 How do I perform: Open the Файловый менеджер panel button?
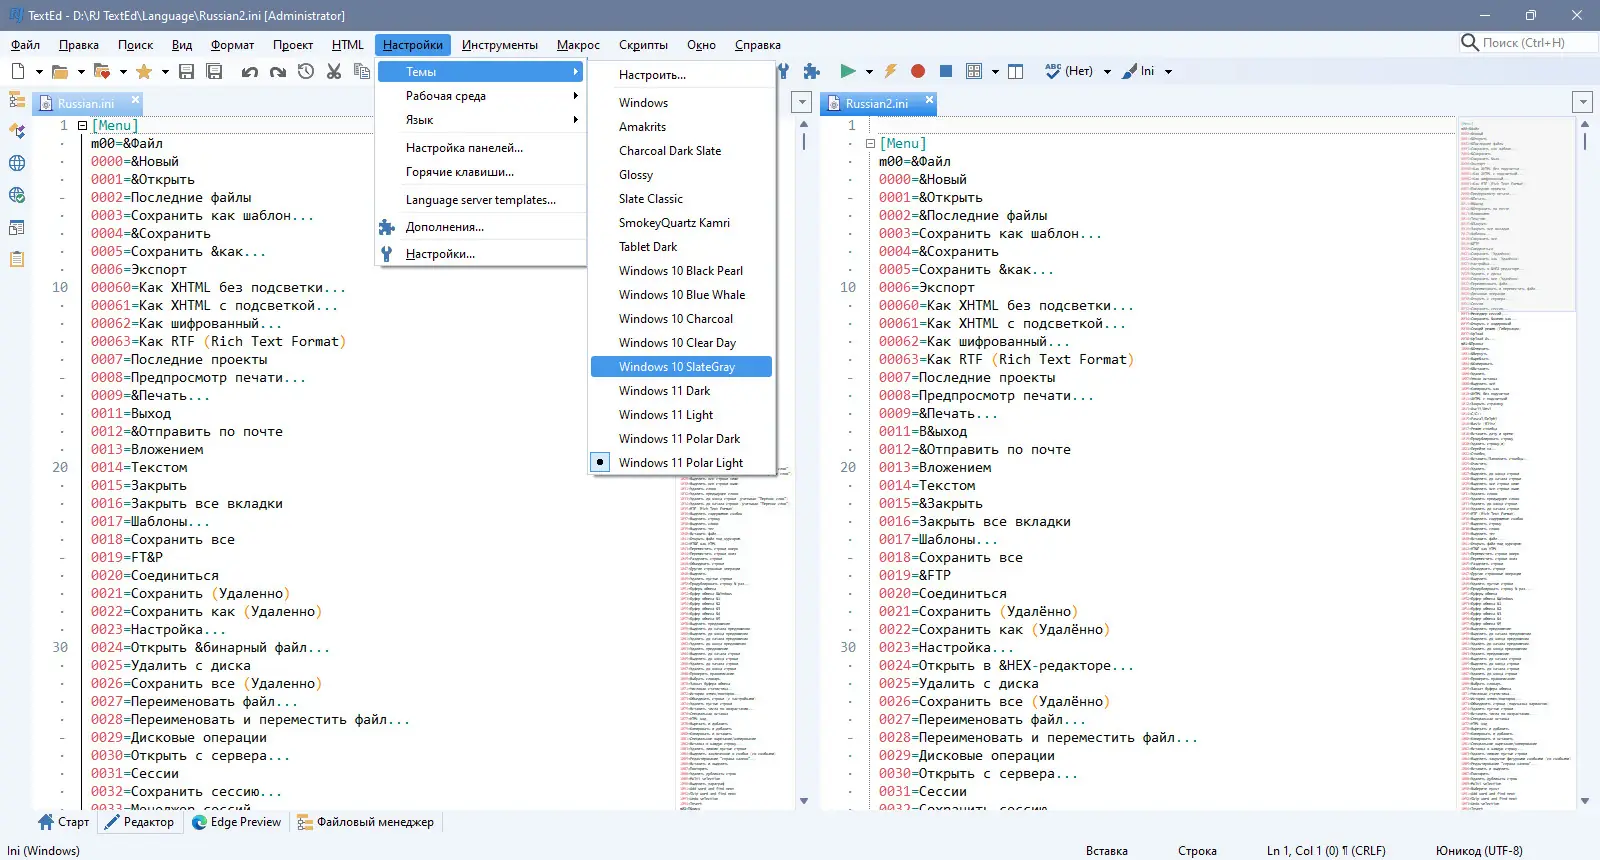(365, 822)
